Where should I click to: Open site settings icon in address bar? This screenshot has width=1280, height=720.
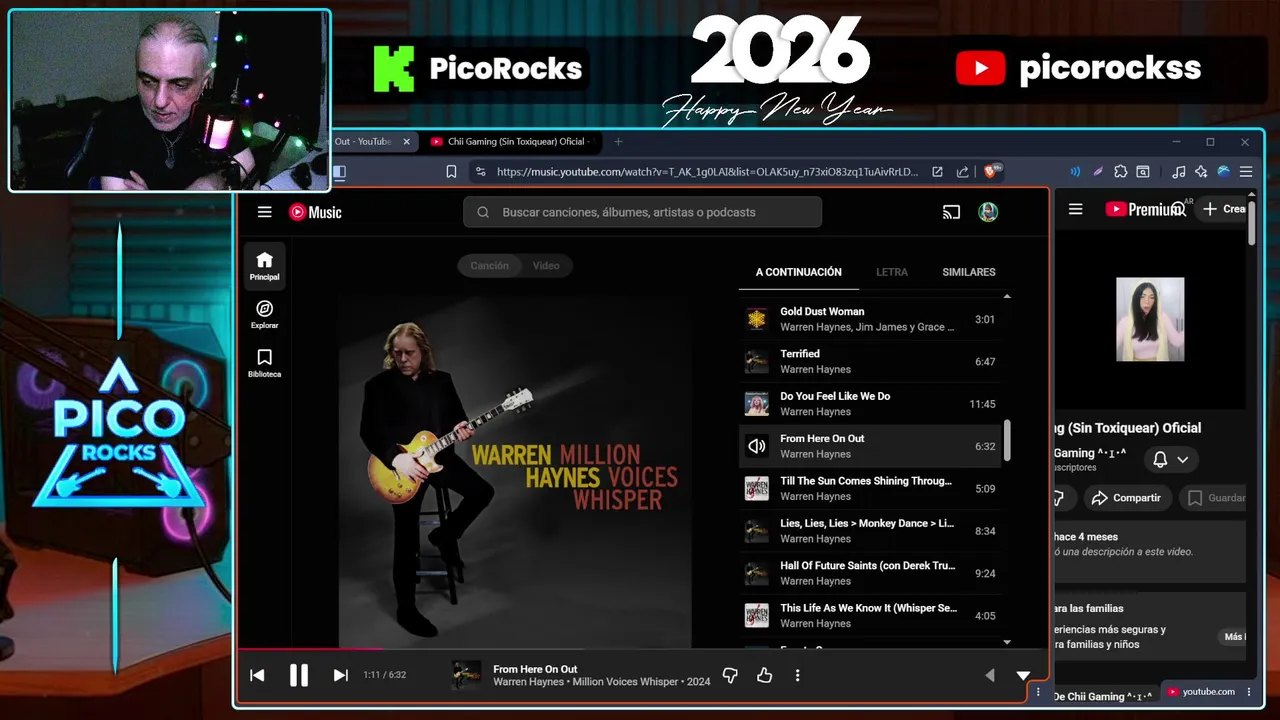point(480,172)
